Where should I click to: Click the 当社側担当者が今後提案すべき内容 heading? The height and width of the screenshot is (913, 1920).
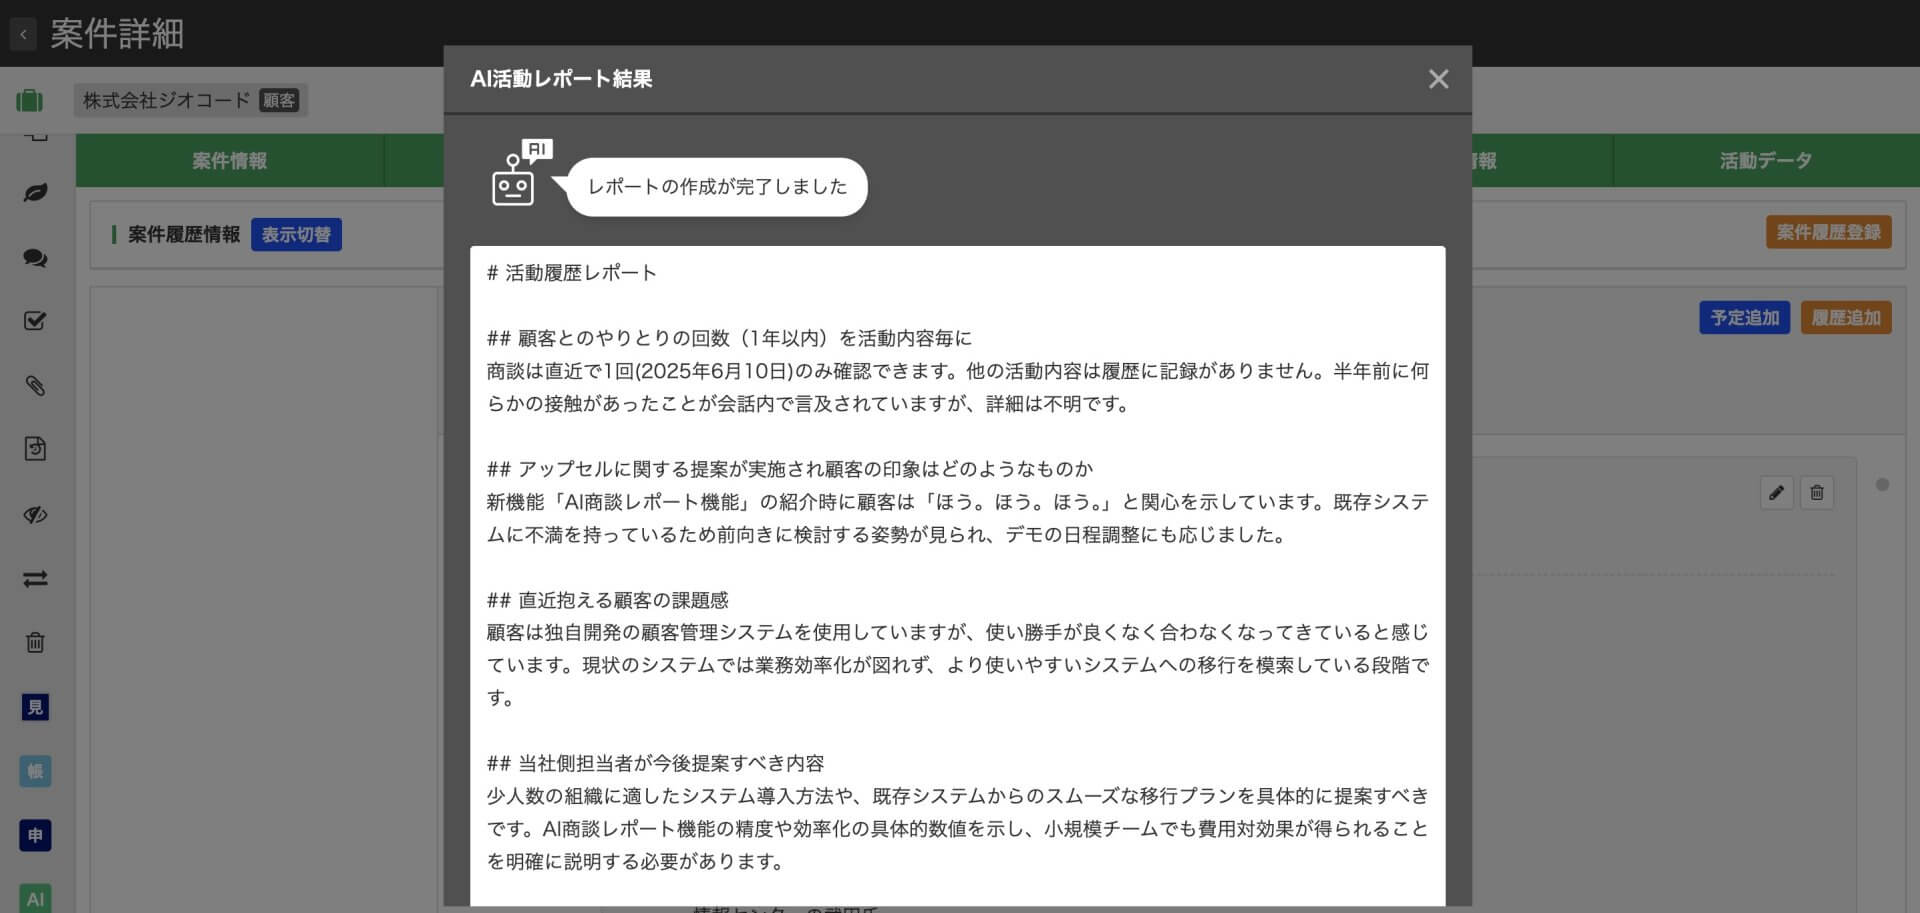(655, 763)
